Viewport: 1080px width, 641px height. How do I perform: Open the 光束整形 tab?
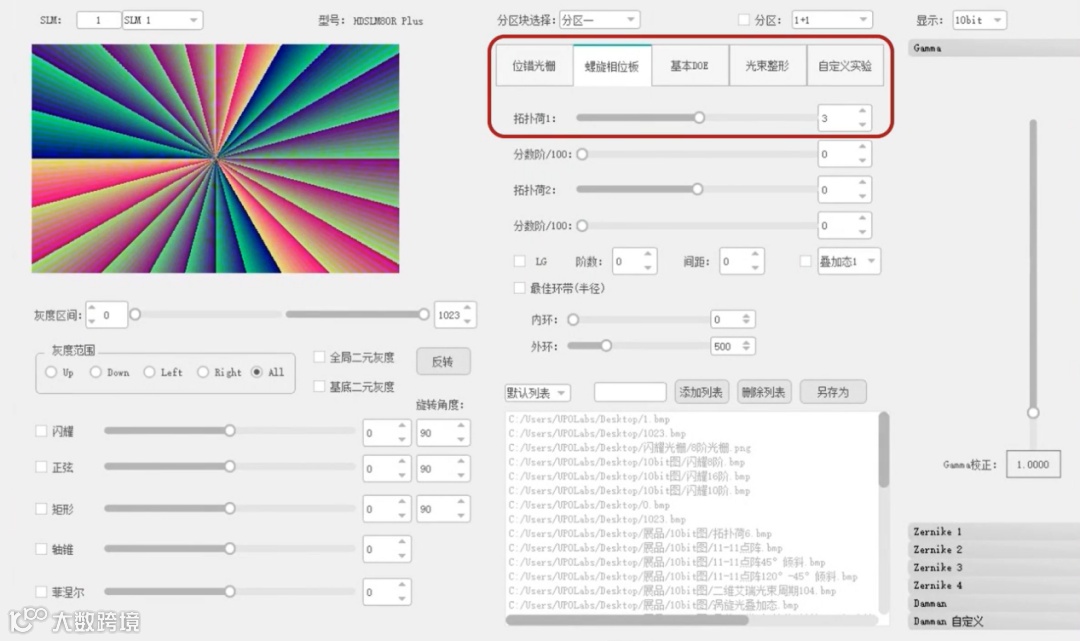[x=767, y=66]
